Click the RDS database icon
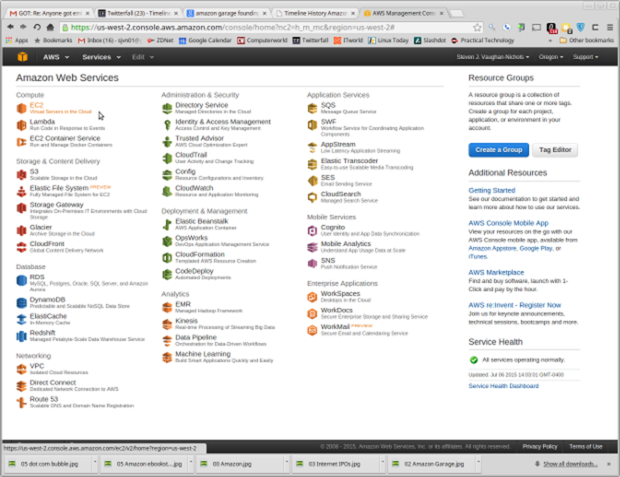 pyautogui.click(x=21, y=280)
